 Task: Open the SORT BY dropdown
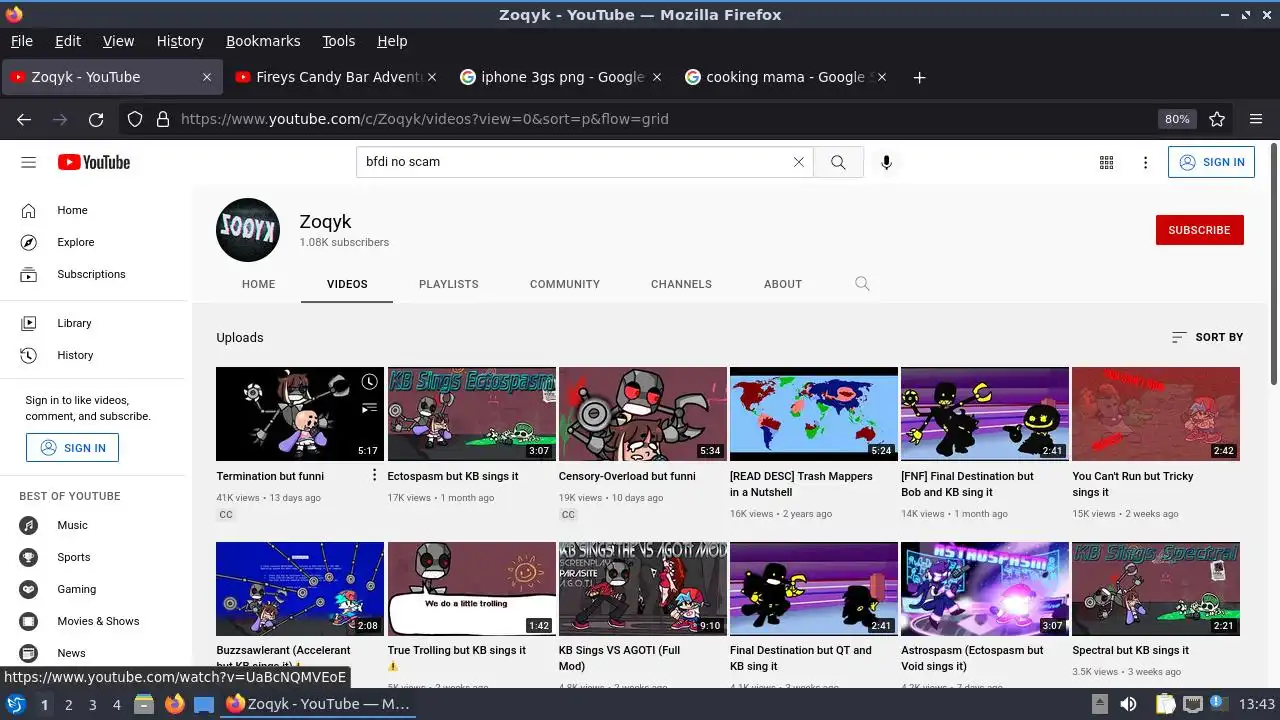pos(1207,337)
